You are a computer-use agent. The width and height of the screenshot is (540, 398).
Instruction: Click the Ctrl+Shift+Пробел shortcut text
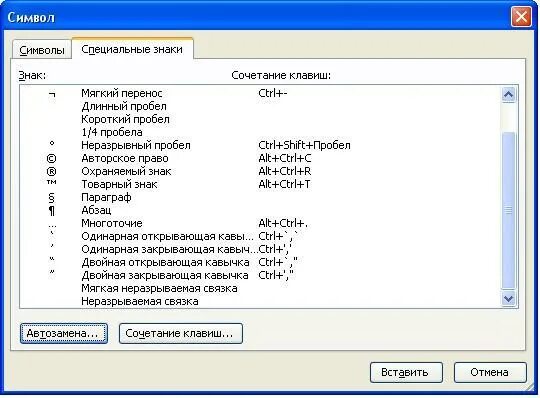point(304,145)
